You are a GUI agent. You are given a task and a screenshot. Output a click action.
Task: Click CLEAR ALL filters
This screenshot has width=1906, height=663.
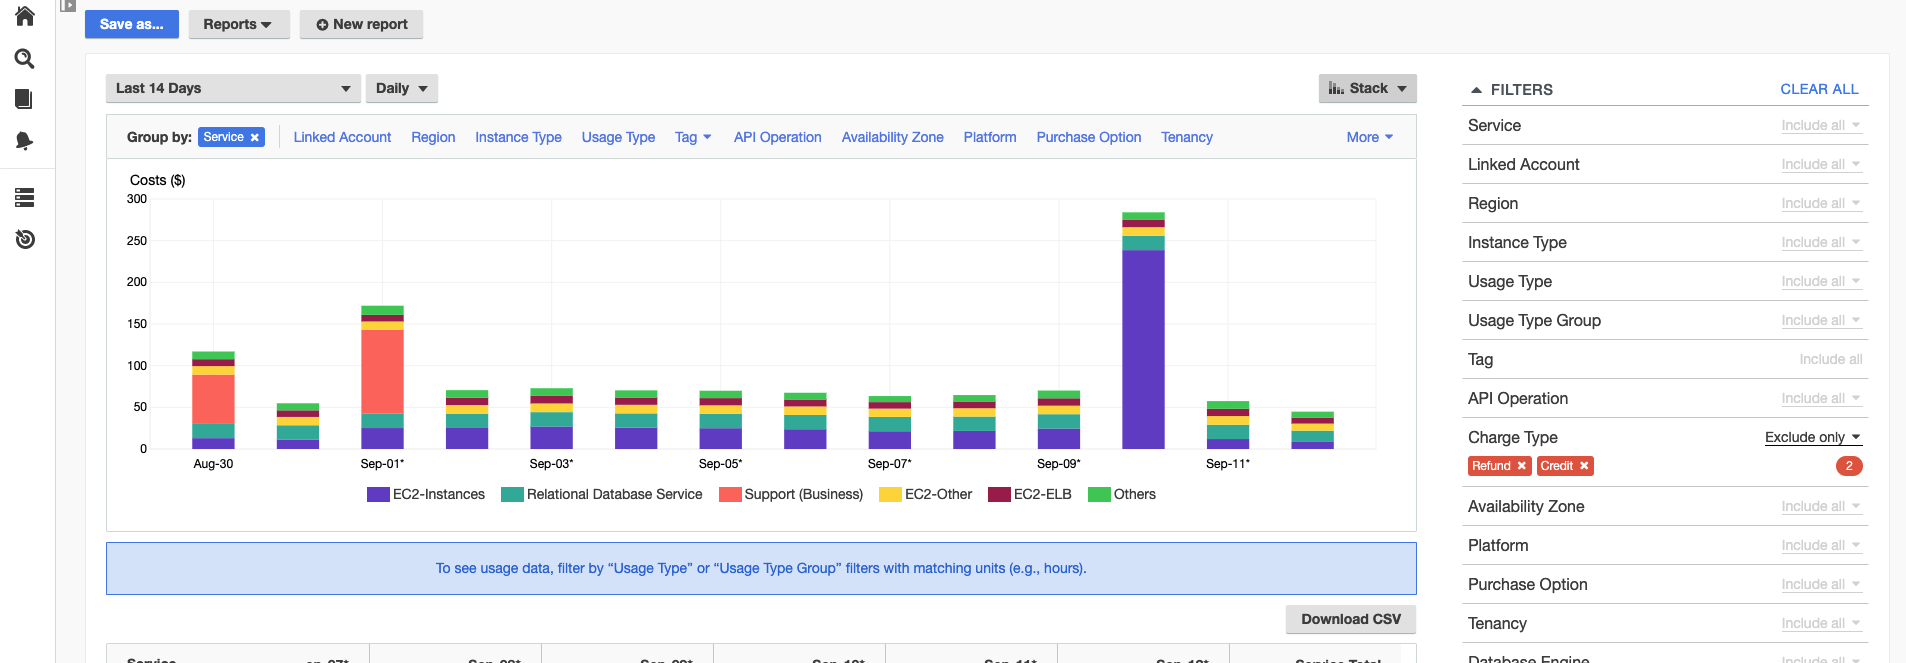[x=1819, y=89]
